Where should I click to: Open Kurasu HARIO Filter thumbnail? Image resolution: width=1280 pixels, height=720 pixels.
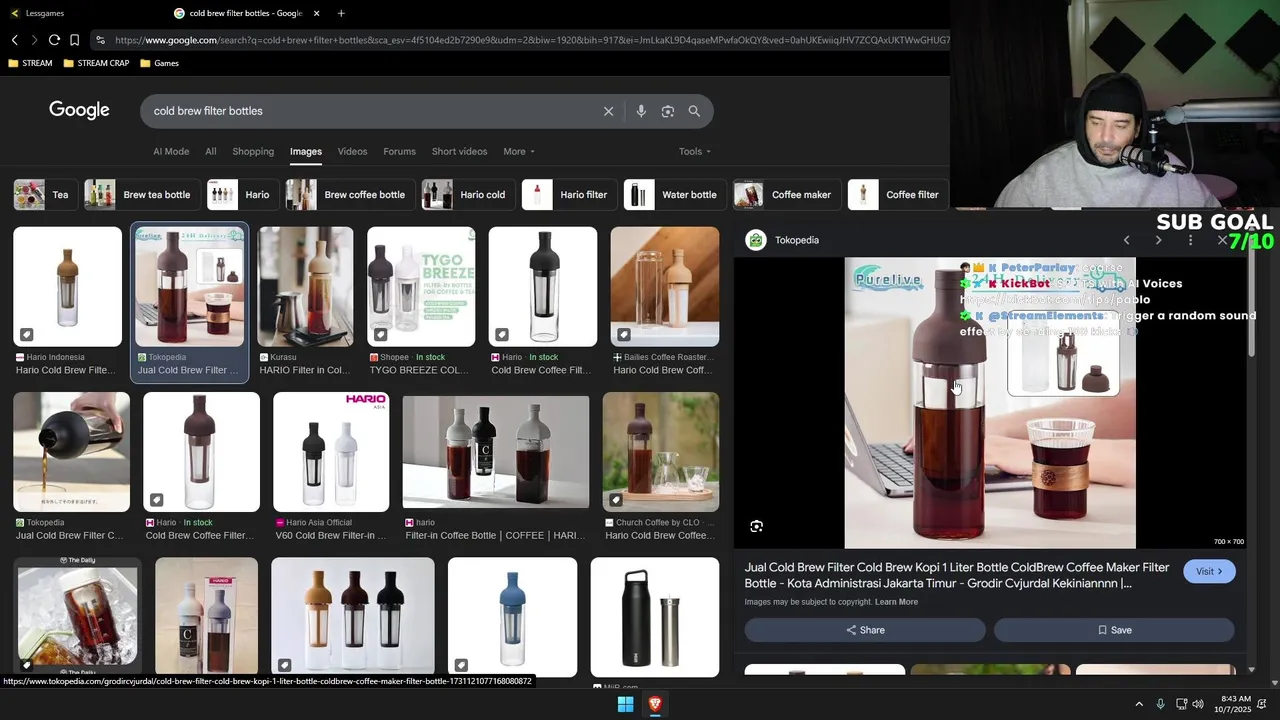point(305,287)
